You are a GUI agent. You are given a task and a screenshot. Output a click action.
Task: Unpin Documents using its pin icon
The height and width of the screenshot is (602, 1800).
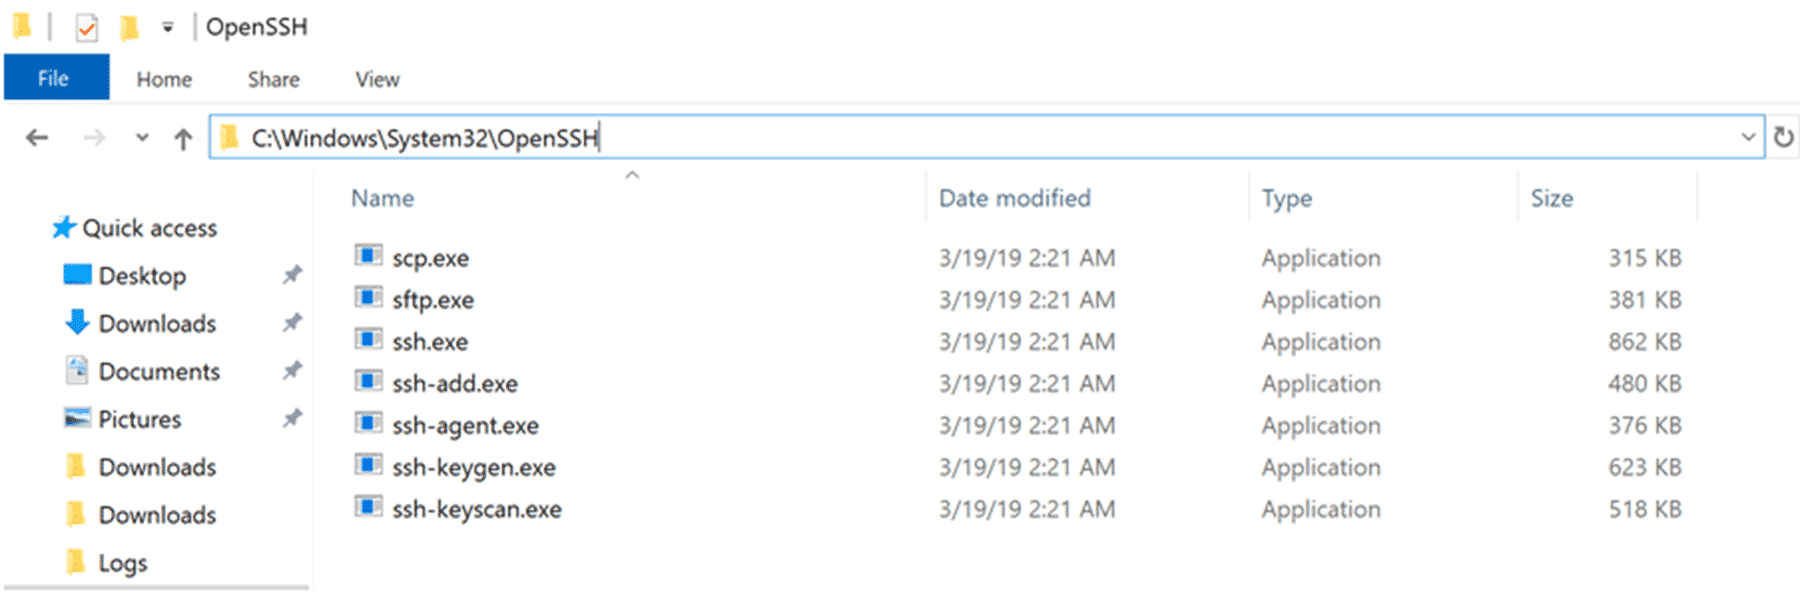(x=291, y=371)
